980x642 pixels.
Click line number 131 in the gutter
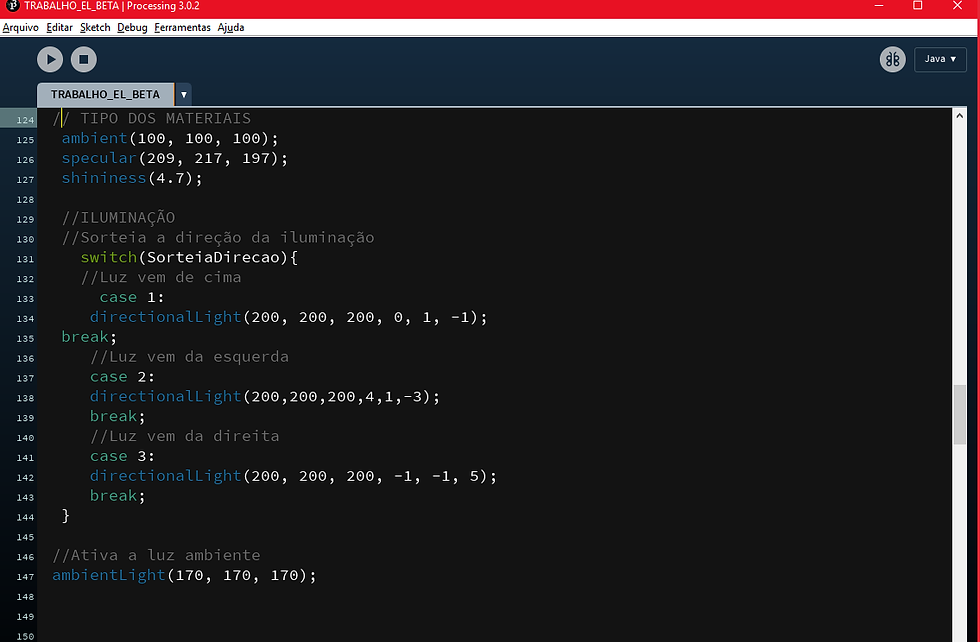click(26, 259)
